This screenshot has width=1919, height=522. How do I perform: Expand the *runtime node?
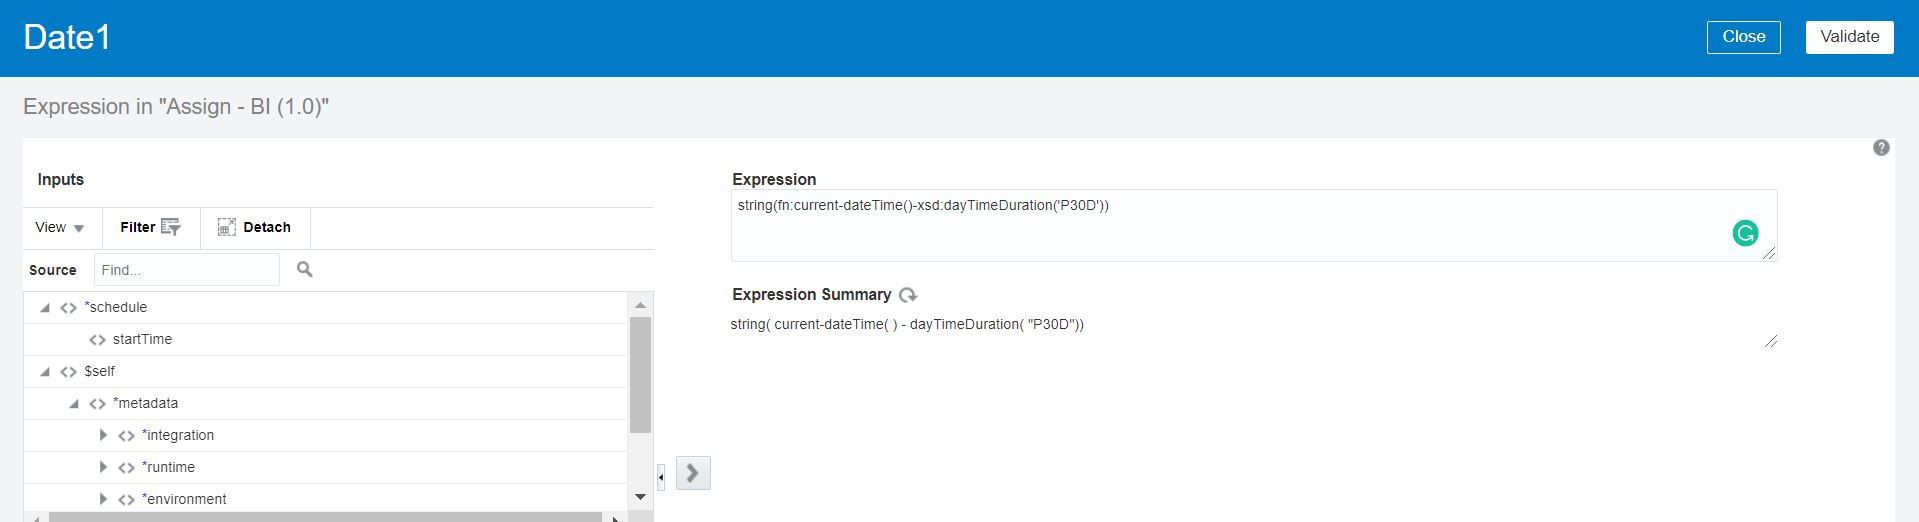(103, 467)
